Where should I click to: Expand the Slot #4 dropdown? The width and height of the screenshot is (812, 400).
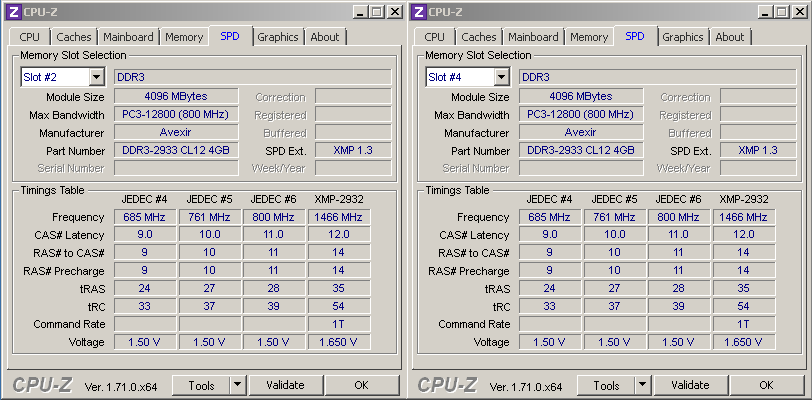501,77
